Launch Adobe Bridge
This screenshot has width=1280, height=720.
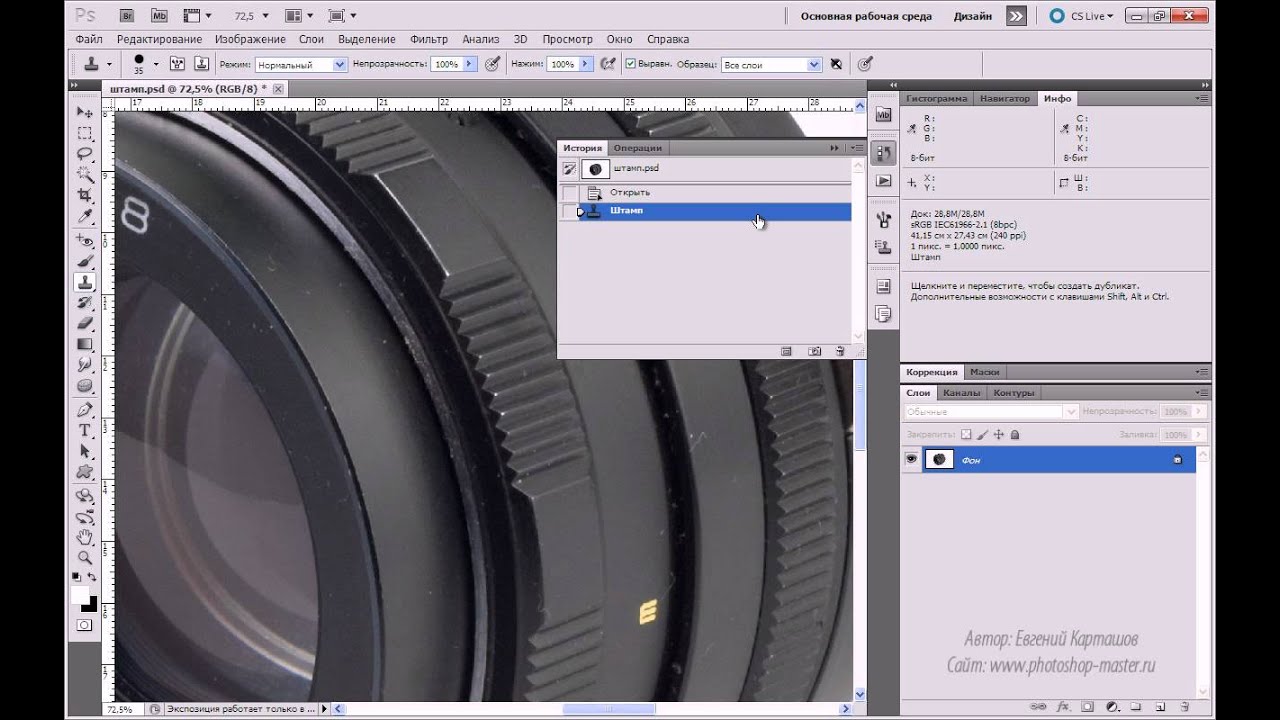tap(128, 16)
